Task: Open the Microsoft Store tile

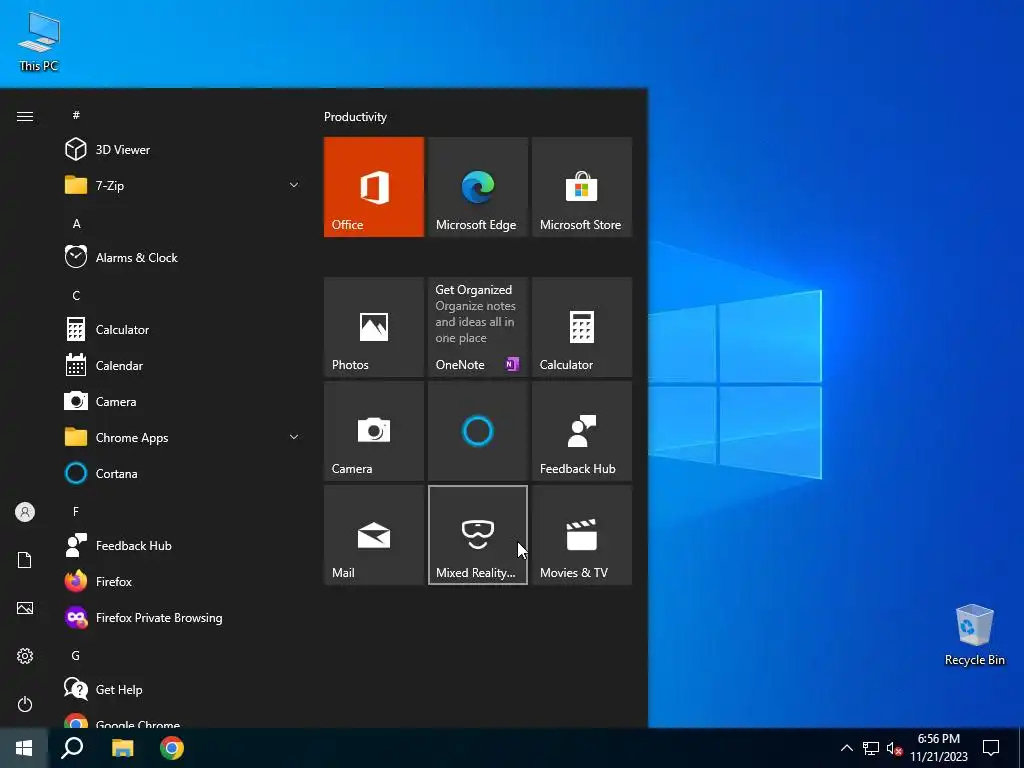Action: point(582,187)
